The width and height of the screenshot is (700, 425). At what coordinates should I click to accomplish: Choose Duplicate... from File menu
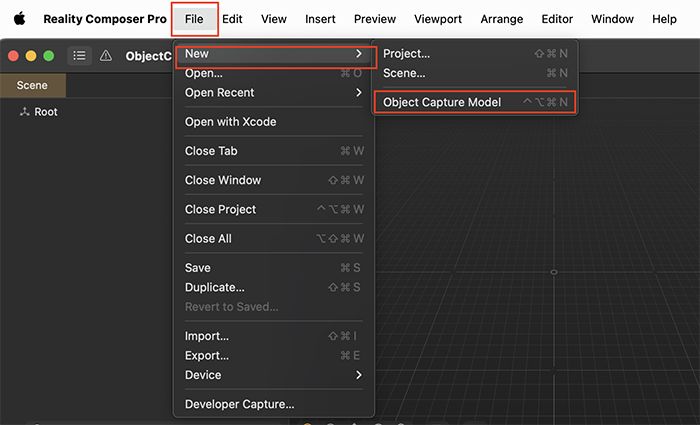274,287
